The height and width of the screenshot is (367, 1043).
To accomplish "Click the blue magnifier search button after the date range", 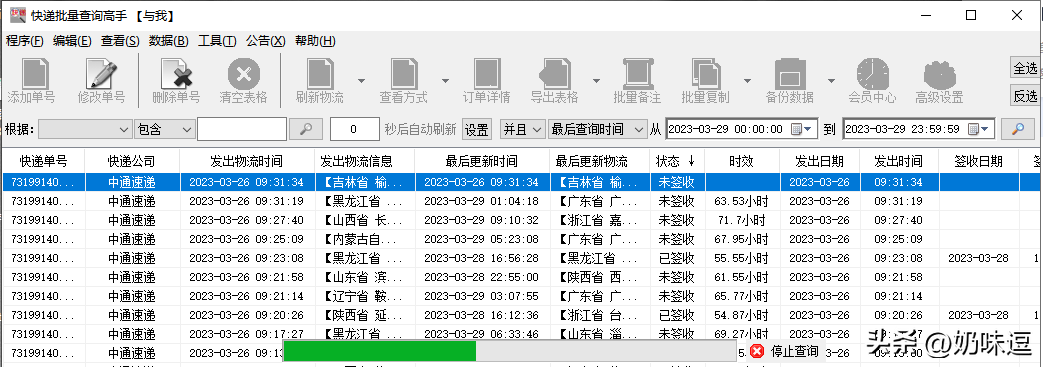I will coord(1018,129).
